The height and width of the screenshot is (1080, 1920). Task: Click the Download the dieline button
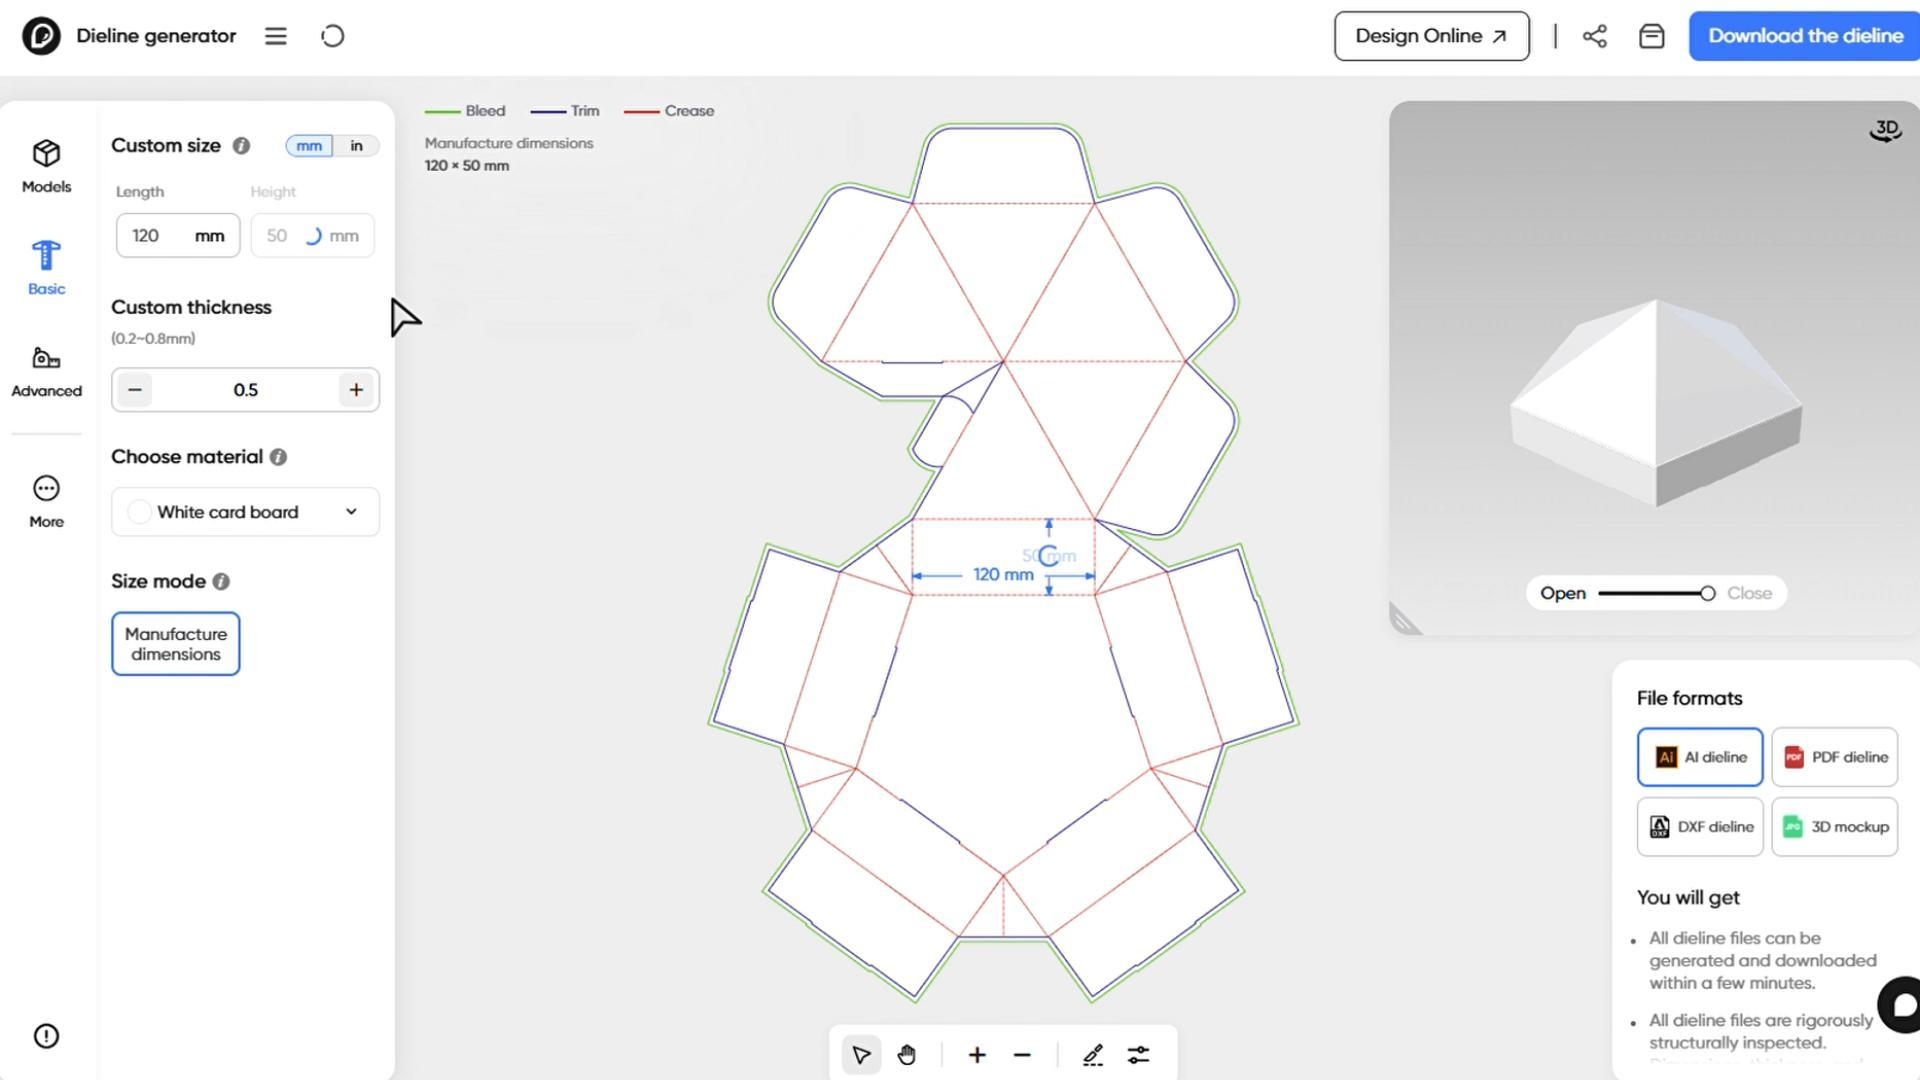pos(1804,36)
